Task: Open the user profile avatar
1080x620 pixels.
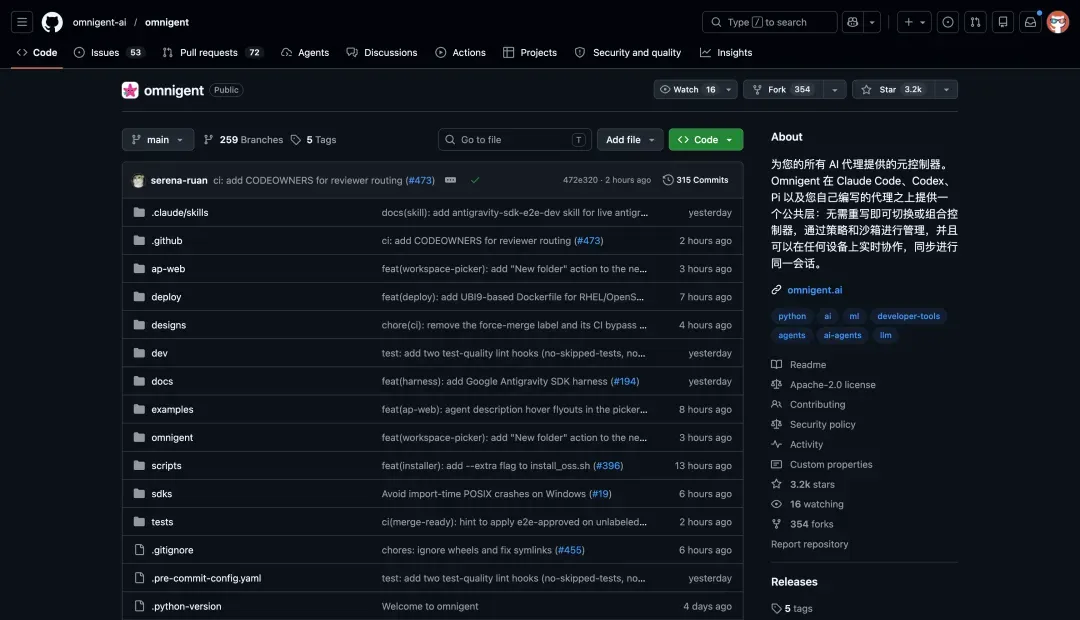Action: coord(1058,22)
